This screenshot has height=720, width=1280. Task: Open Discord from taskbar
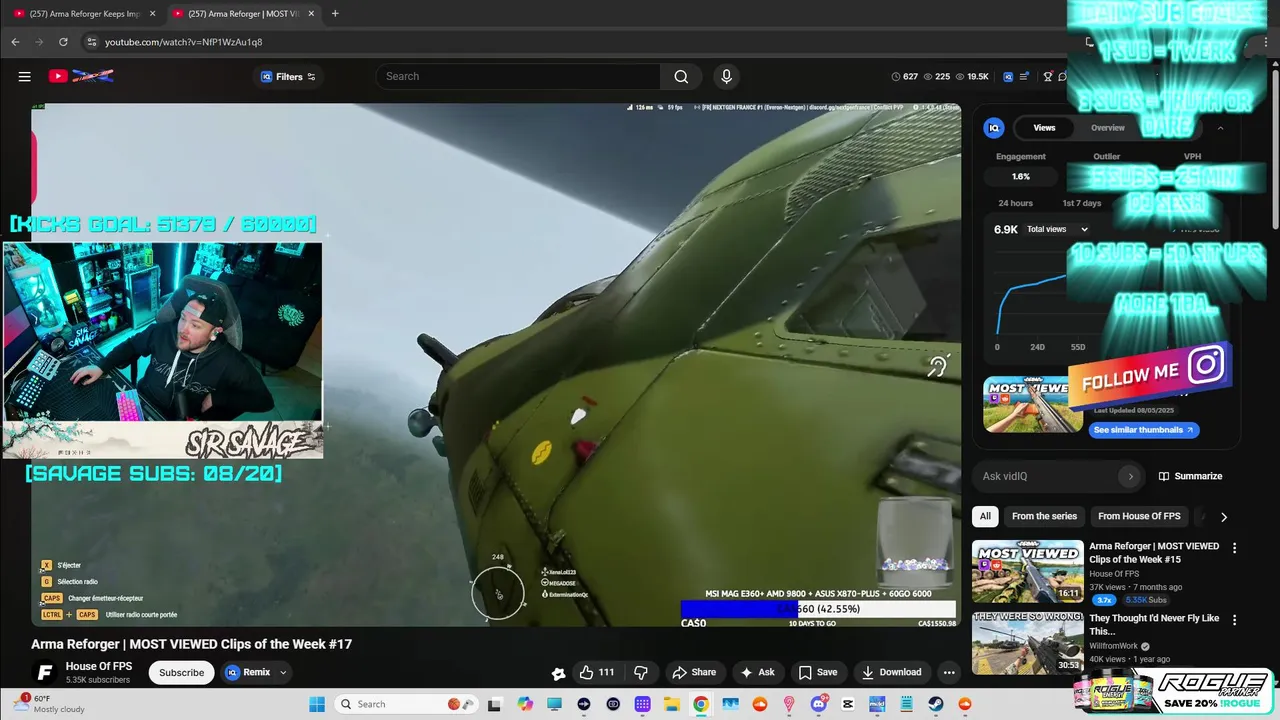coord(818,704)
